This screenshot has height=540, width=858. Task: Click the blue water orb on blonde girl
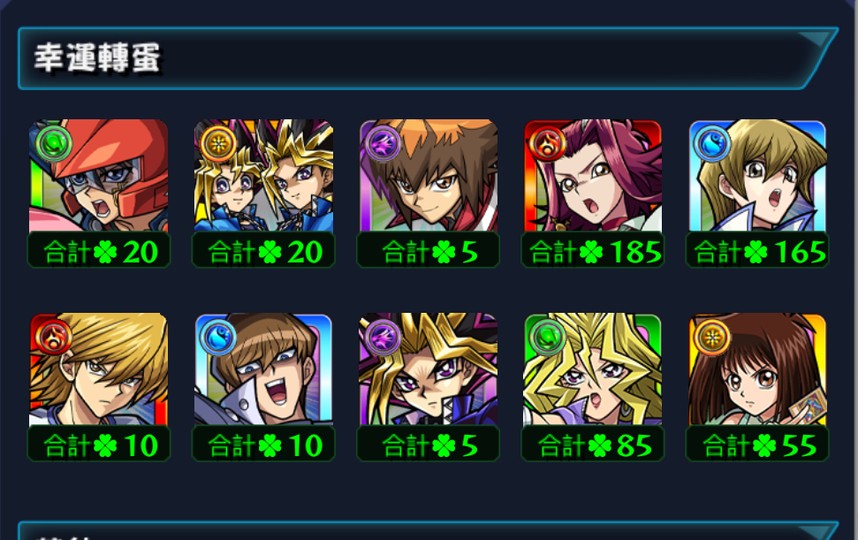tap(711, 143)
